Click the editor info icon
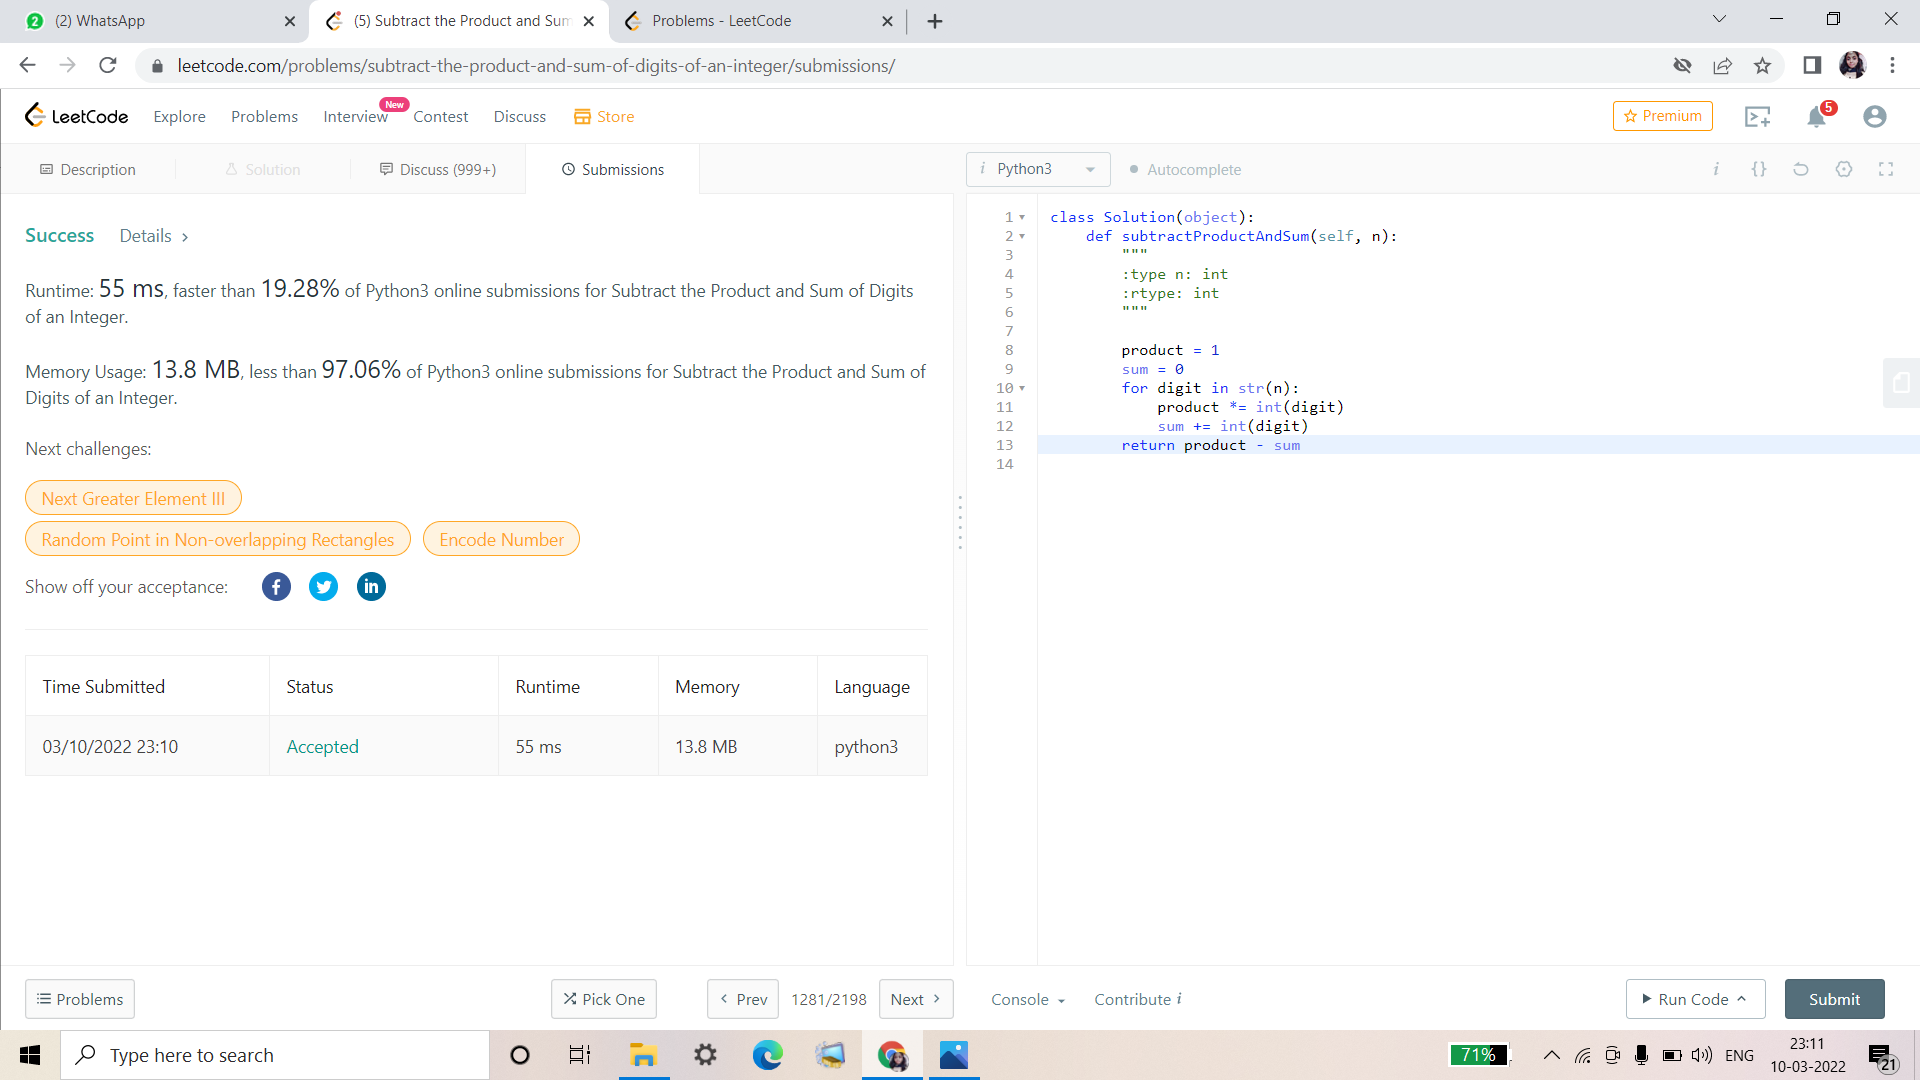The height and width of the screenshot is (1080, 1920). [1716, 169]
